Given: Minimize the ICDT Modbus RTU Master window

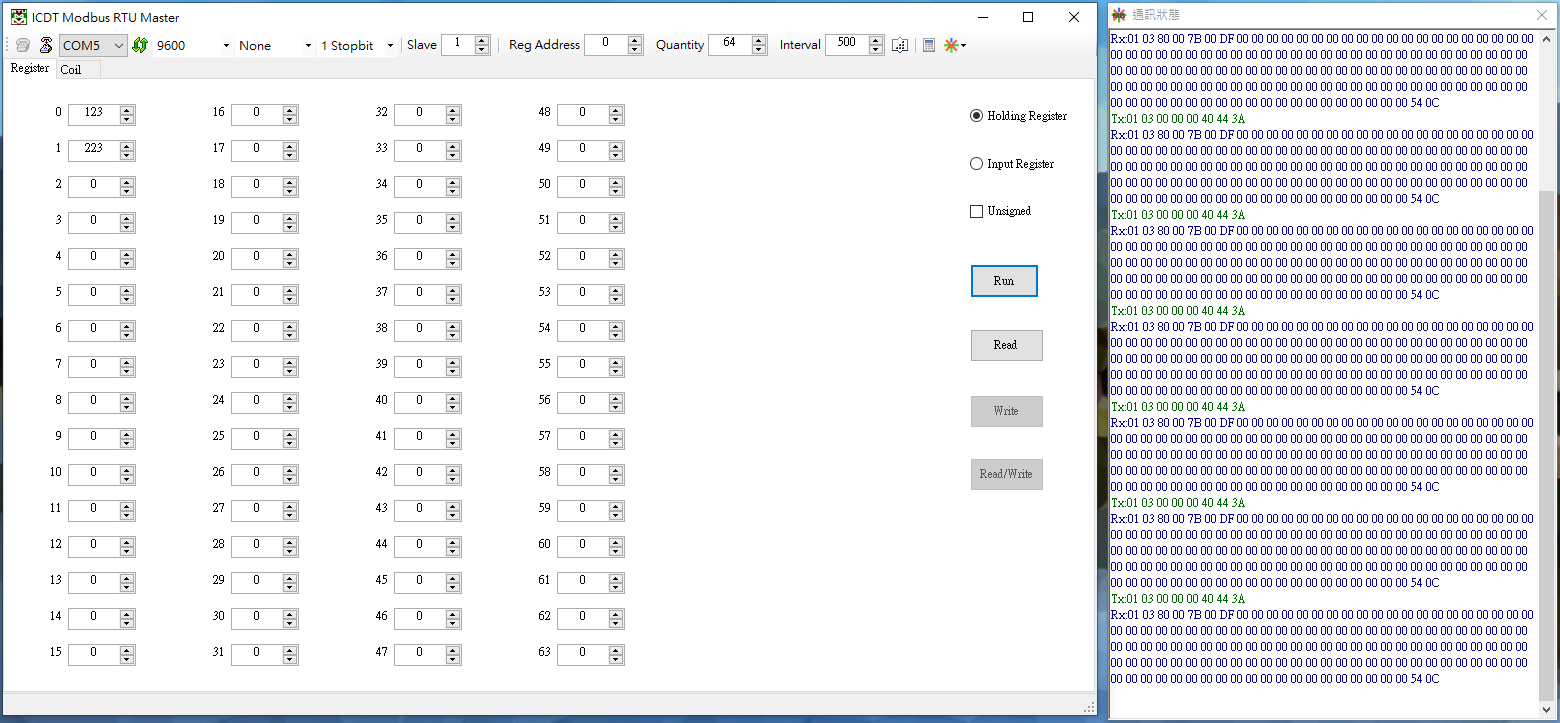Looking at the screenshot, I should pyautogui.click(x=983, y=17).
